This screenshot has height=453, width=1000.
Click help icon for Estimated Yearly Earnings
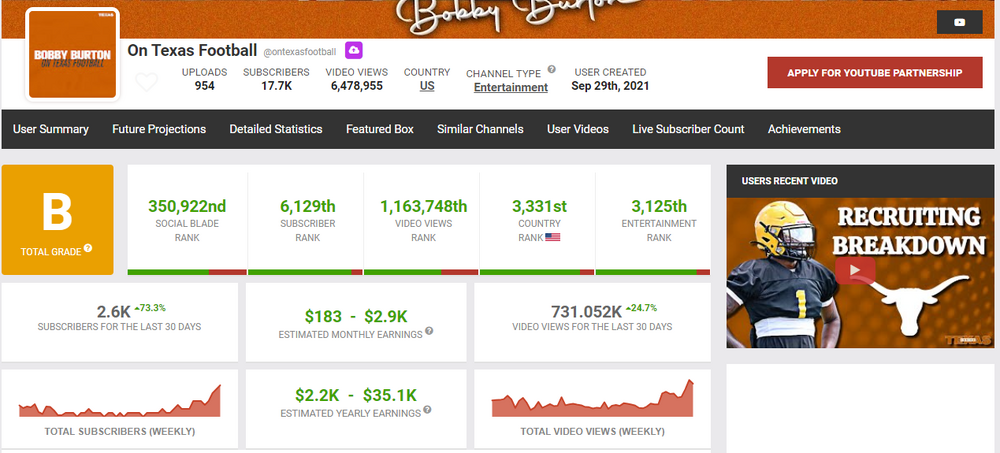(x=427, y=410)
